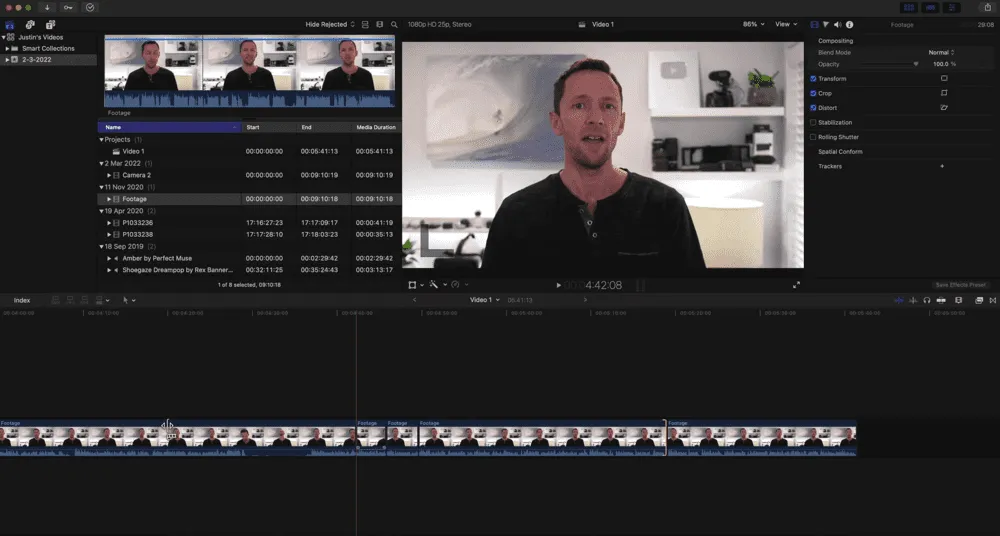The height and width of the screenshot is (536, 1000).
Task: Click the browser search magnifier icon
Action: pyautogui.click(x=394, y=24)
